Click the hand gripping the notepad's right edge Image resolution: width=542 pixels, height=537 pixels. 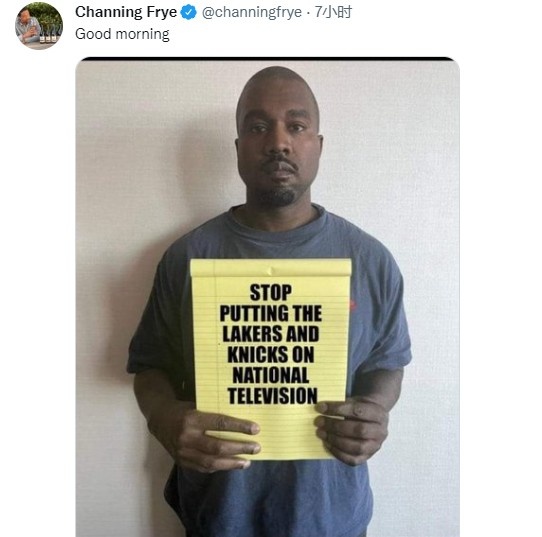coord(351,430)
